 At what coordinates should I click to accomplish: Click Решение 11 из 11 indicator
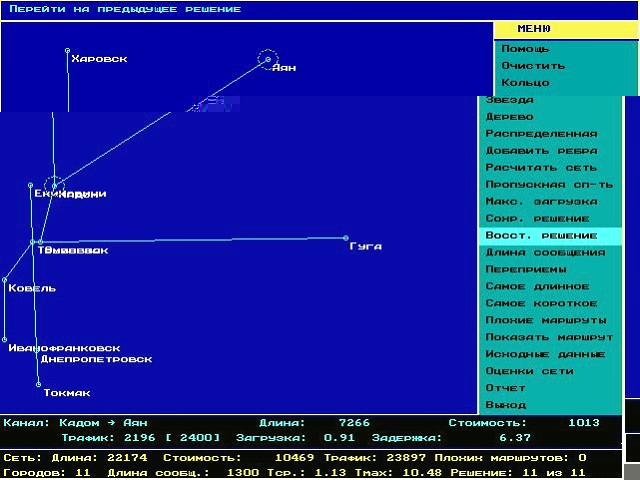(519, 473)
